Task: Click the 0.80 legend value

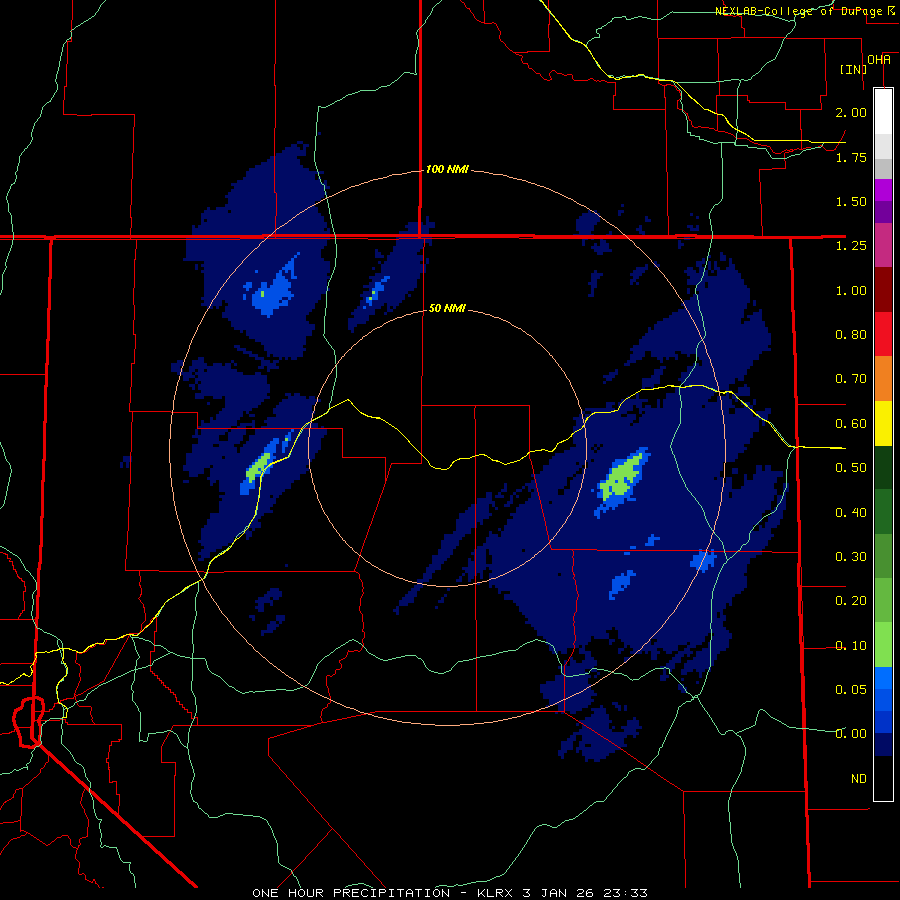Action: click(x=851, y=335)
